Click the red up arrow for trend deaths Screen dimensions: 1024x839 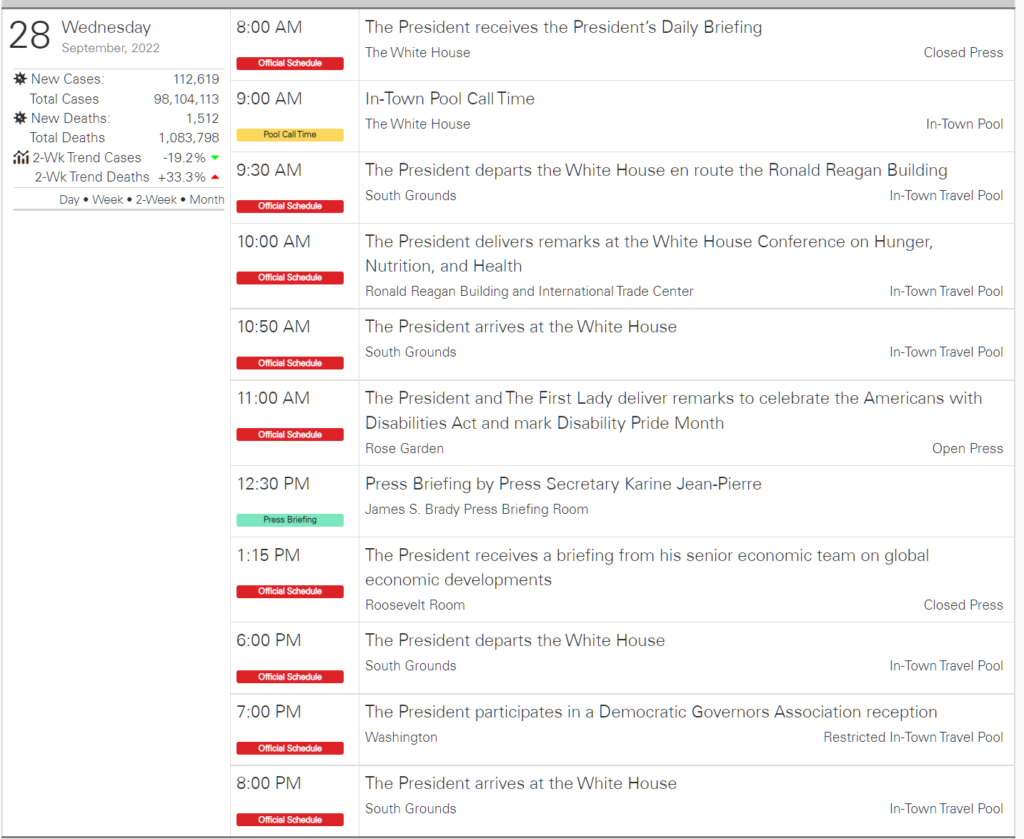214,177
